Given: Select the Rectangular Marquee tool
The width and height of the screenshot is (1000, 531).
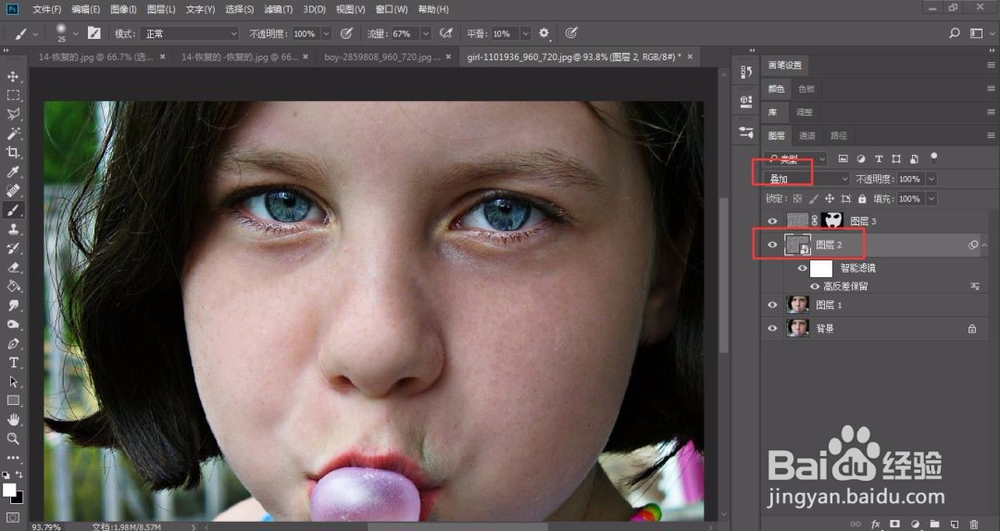Looking at the screenshot, I should tap(13, 96).
